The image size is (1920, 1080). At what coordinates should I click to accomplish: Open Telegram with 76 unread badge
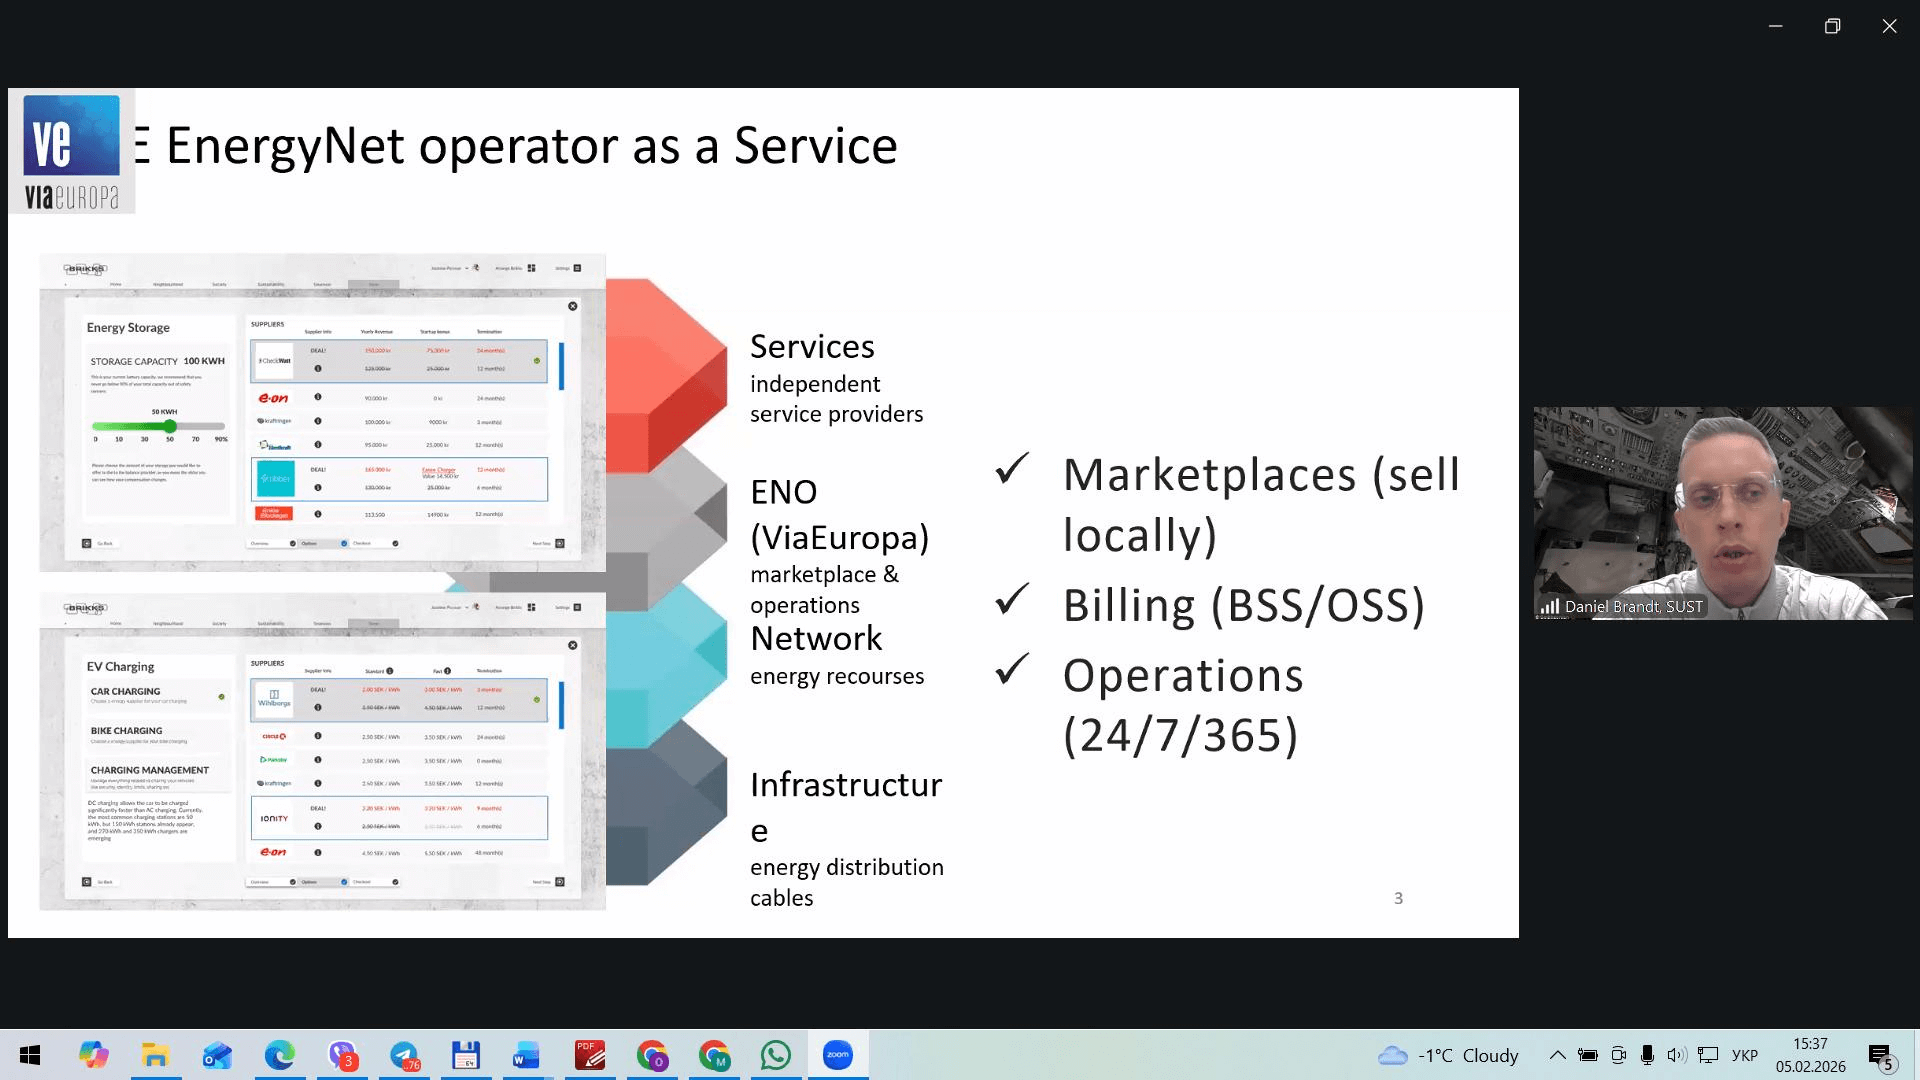click(x=404, y=1055)
